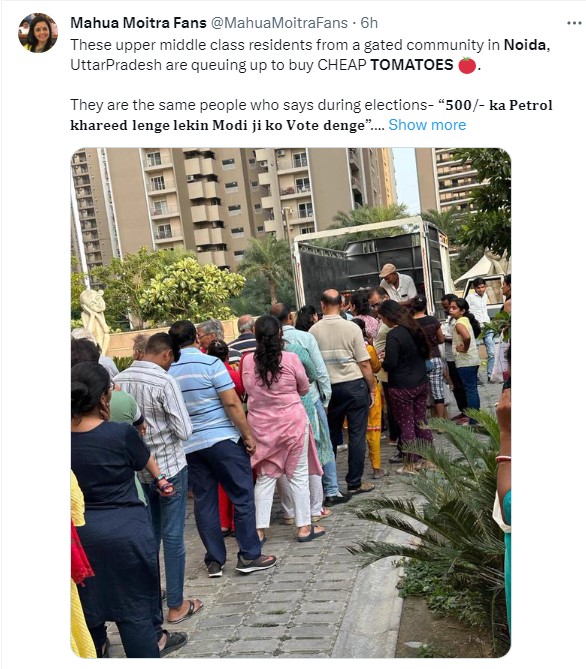Click the Mahua Moitra Fans profile avatar
Screen dimensions: 586x669
point(38,33)
